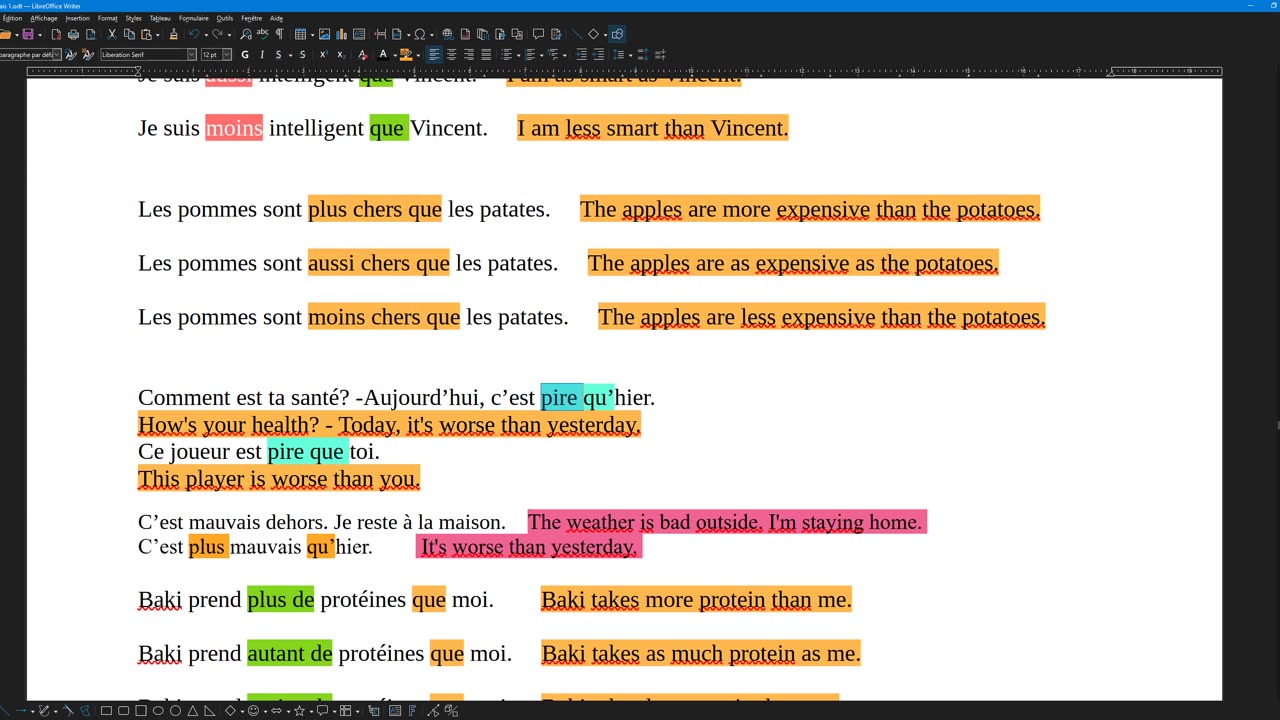Open Find and Replace
Viewport: 1280px width, 720px height.
coord(246,34)
